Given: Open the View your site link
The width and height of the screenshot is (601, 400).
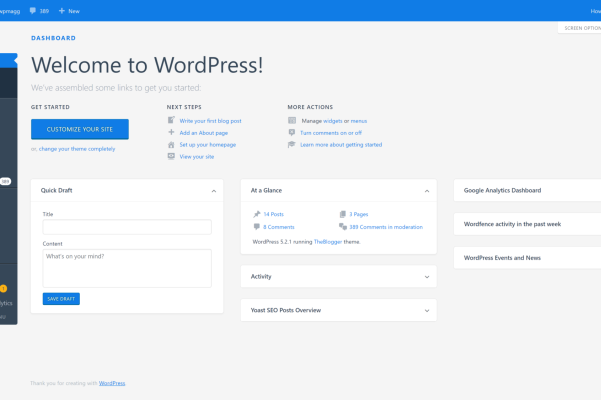Looking at the screenshot, I should click(x=197, y=156).
